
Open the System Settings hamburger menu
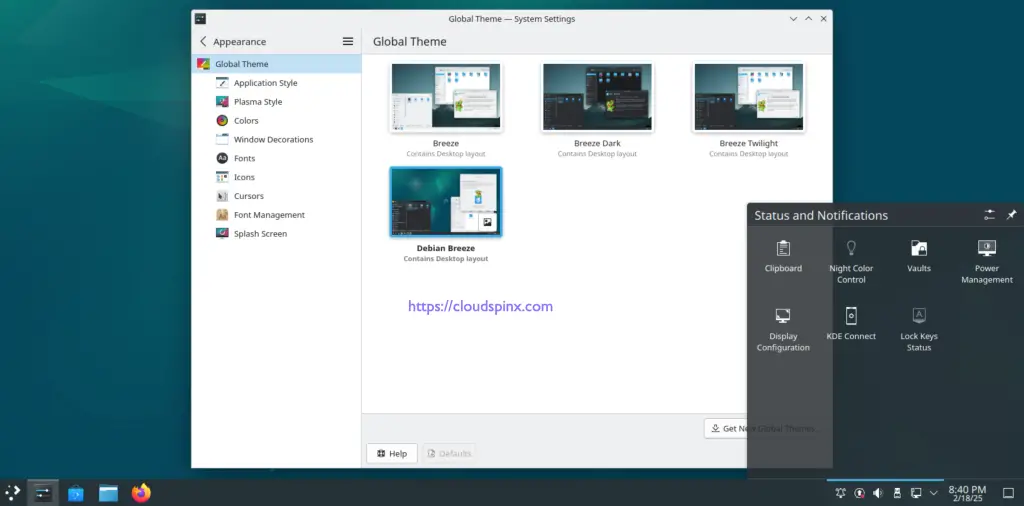tap(348, 42)
